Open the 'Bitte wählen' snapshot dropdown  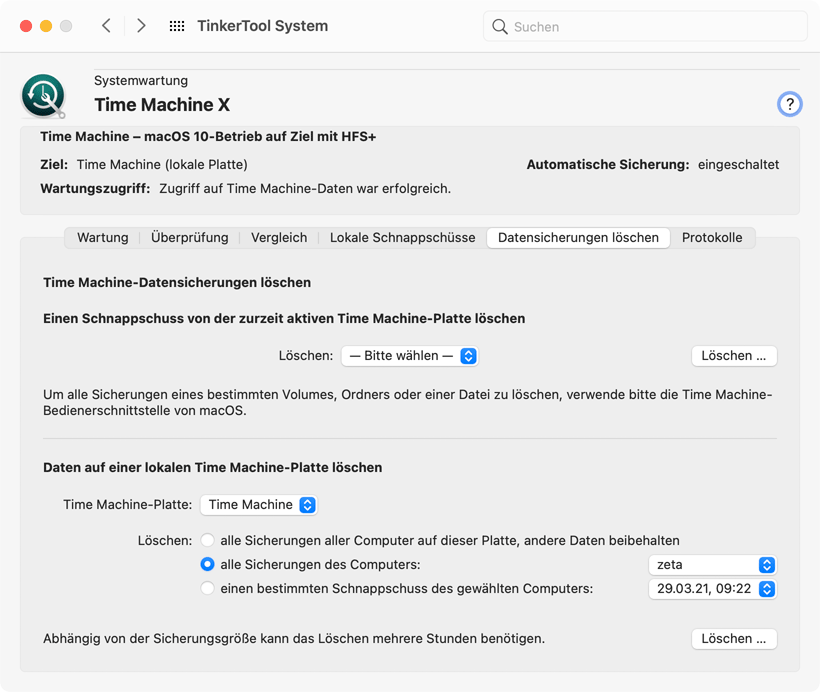[409, 356]
